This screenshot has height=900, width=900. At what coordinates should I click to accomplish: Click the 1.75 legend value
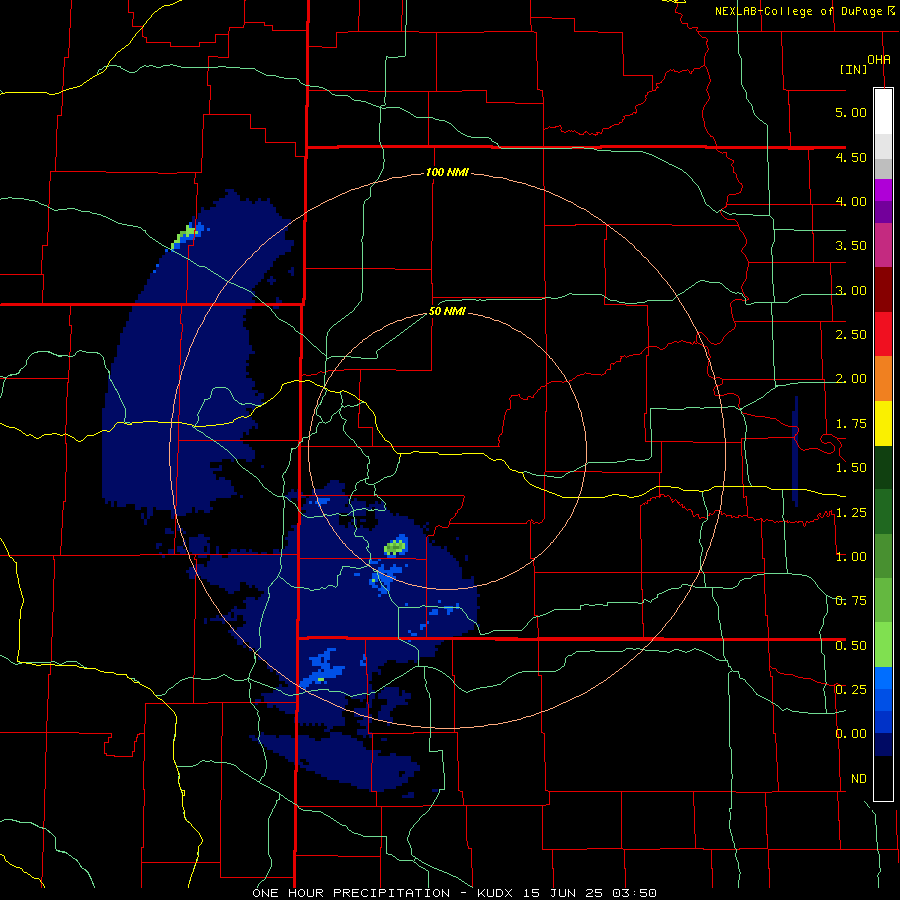[x=851, y=424]
